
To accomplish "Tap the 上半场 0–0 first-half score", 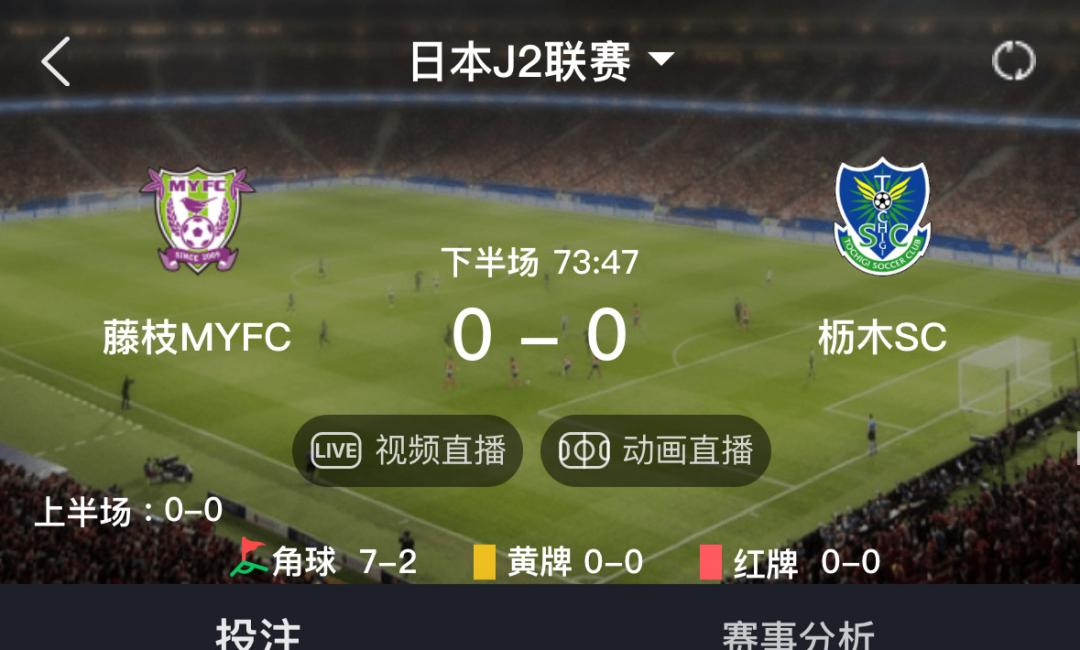I will 128,511.
